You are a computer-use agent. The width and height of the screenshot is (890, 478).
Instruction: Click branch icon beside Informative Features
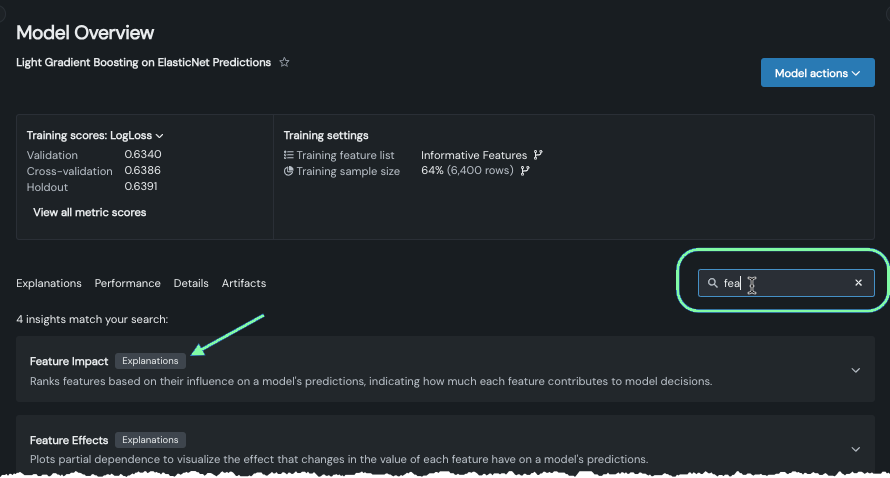tap(538, 155)
